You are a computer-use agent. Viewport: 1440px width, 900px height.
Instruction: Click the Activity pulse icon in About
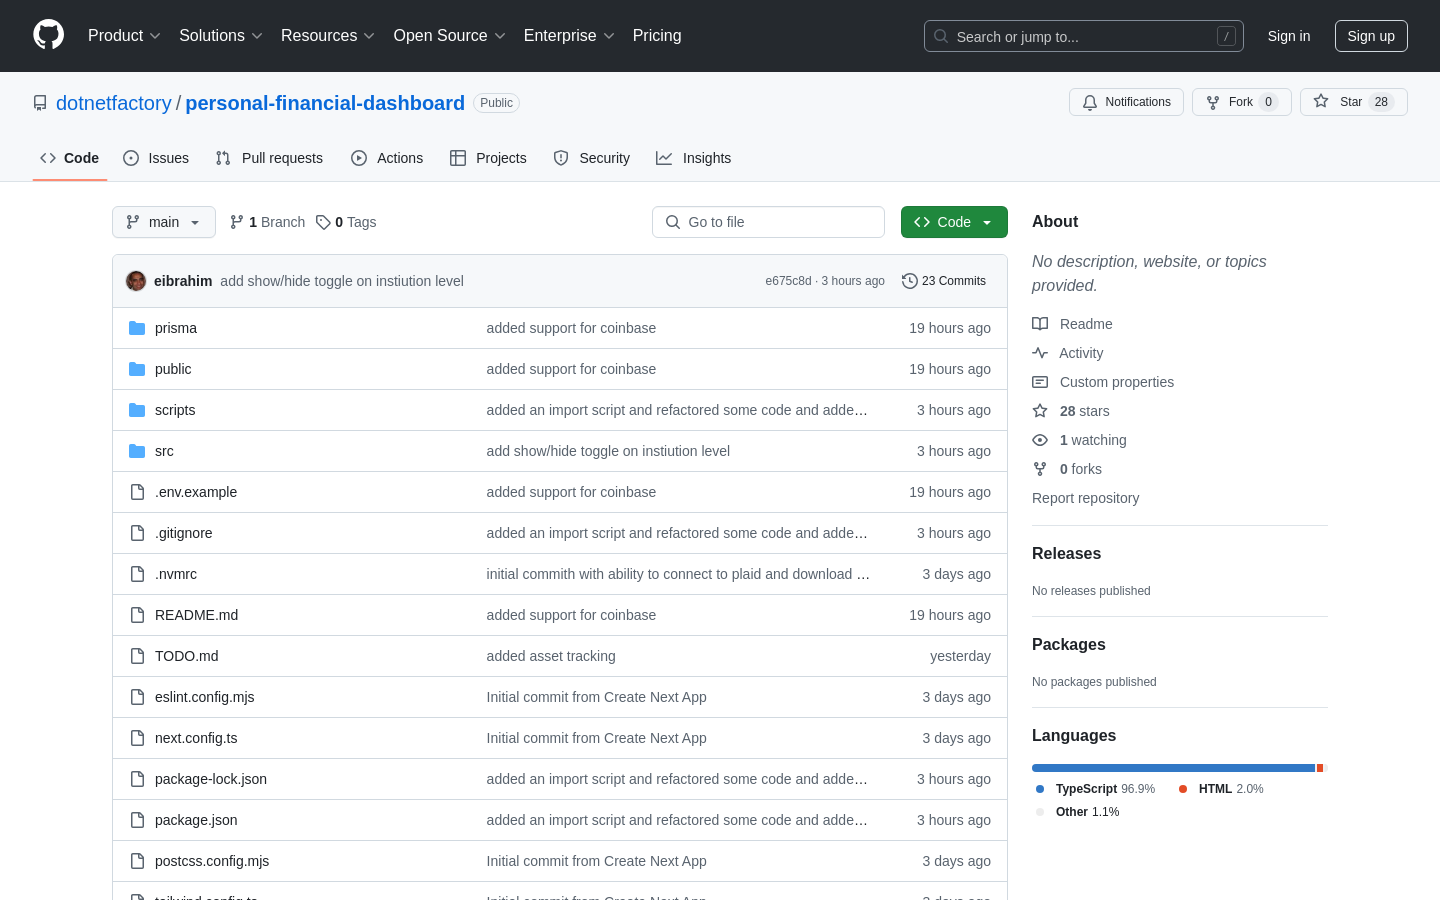(x=1040, y=353)
